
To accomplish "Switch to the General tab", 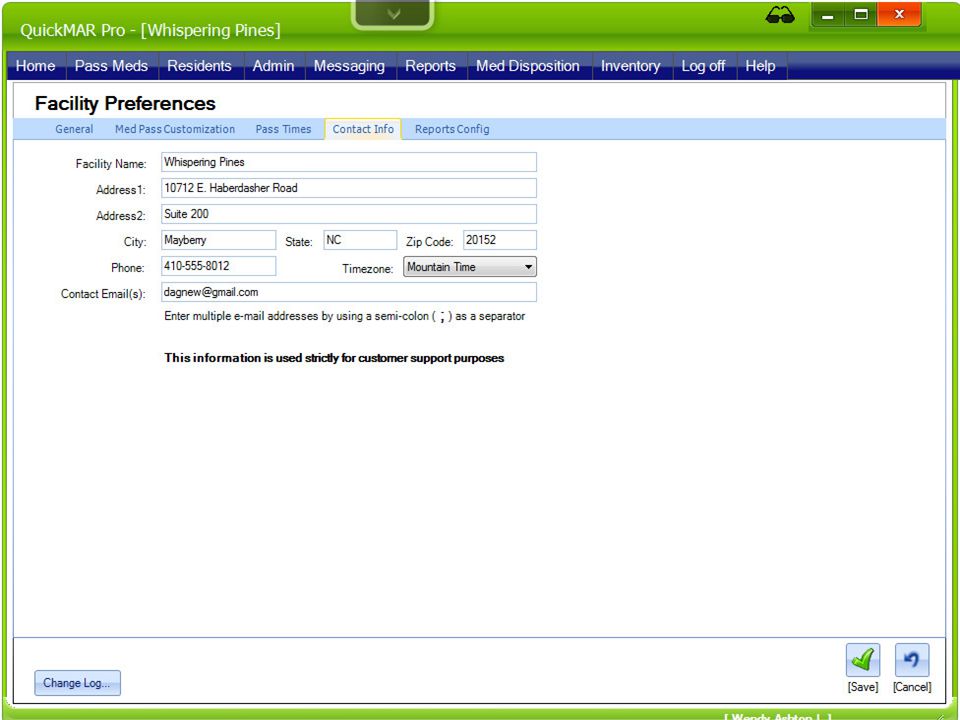I will (74, 129).
